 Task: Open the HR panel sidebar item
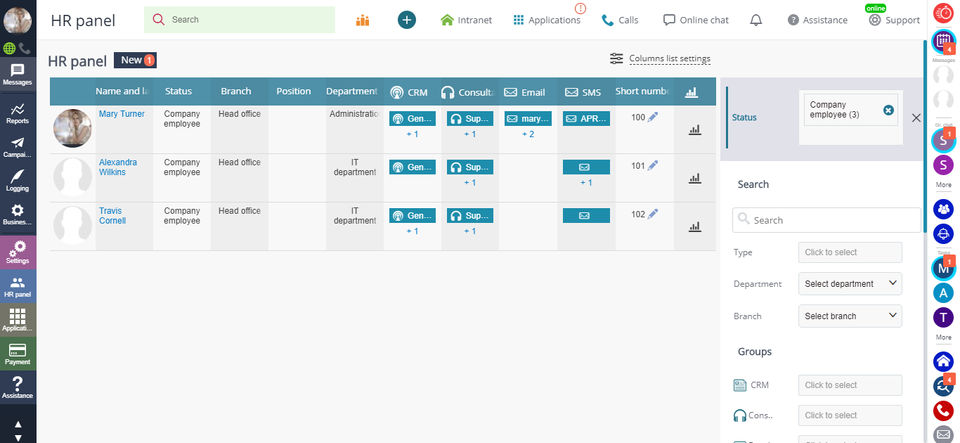pyautogui.click(x=18, y=286)
